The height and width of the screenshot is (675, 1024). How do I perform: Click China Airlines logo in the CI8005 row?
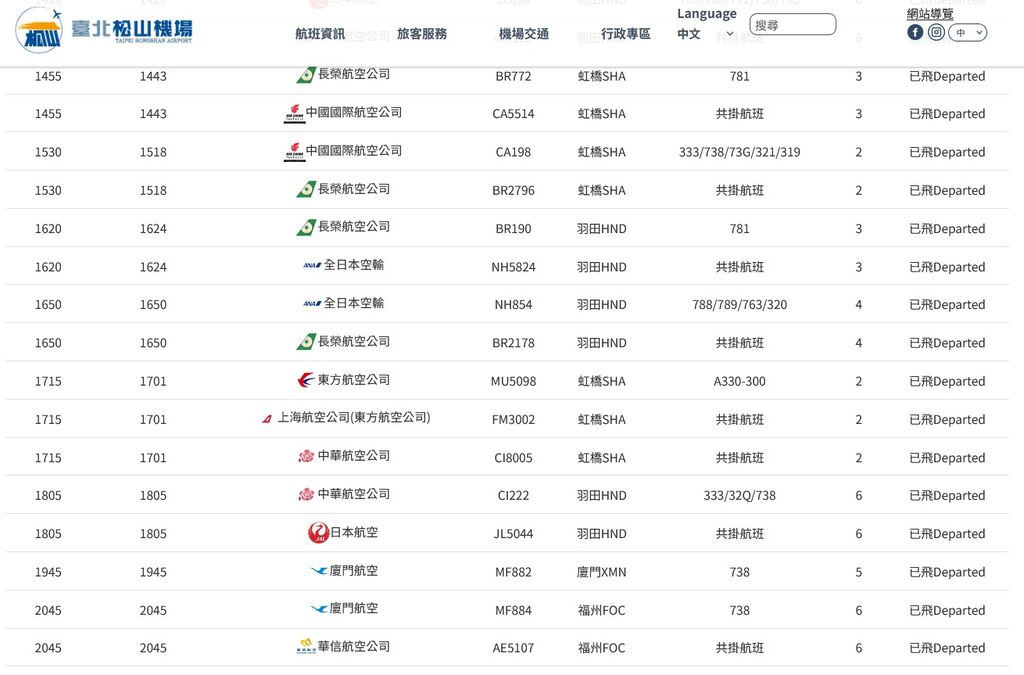[306, 456]
